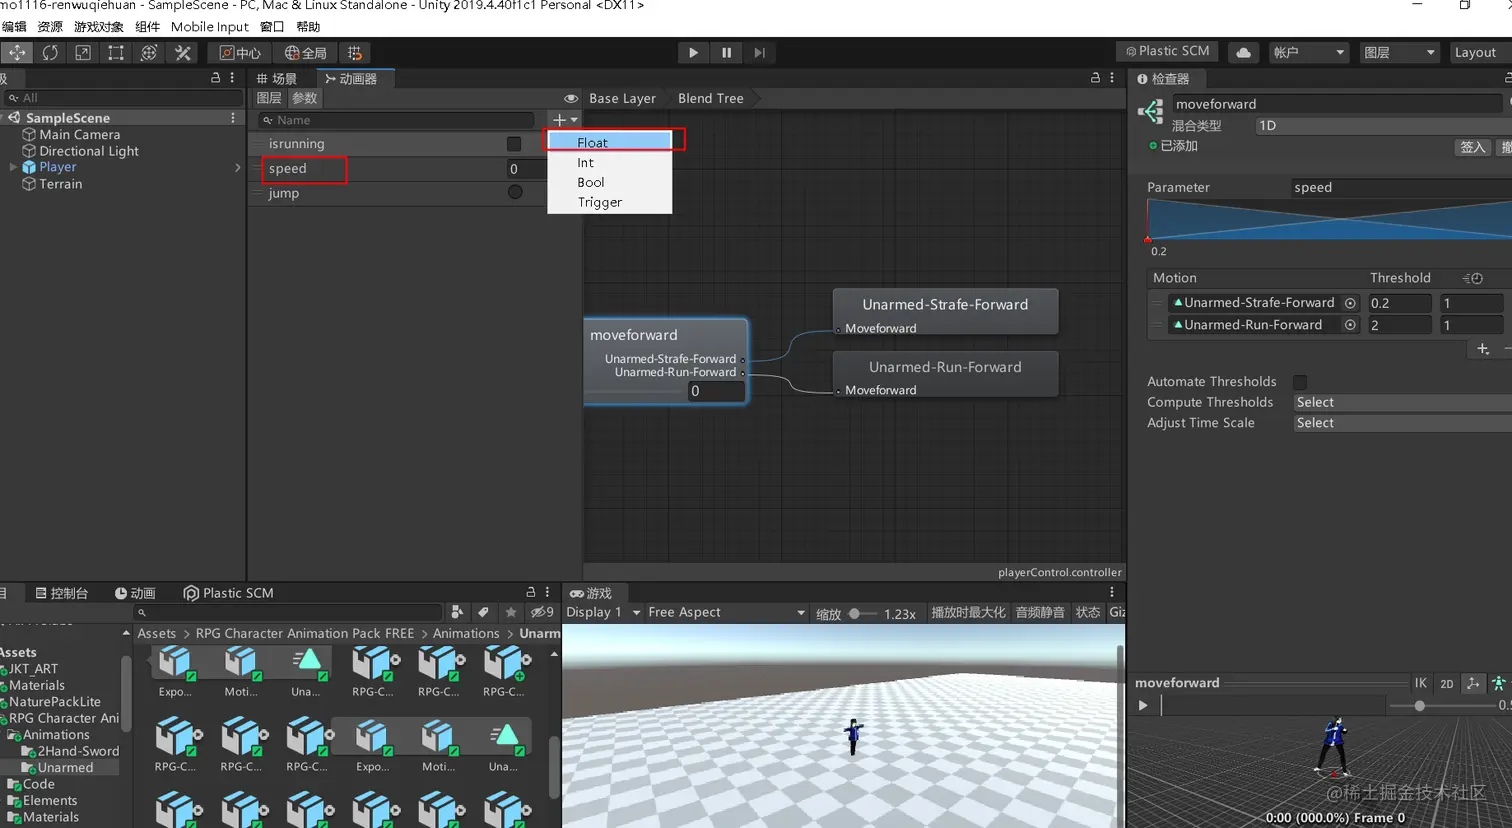The height and width of the screenshot is (828, 1512).
Task: Open the Mobile Input menu
Action: pos(210,27)
